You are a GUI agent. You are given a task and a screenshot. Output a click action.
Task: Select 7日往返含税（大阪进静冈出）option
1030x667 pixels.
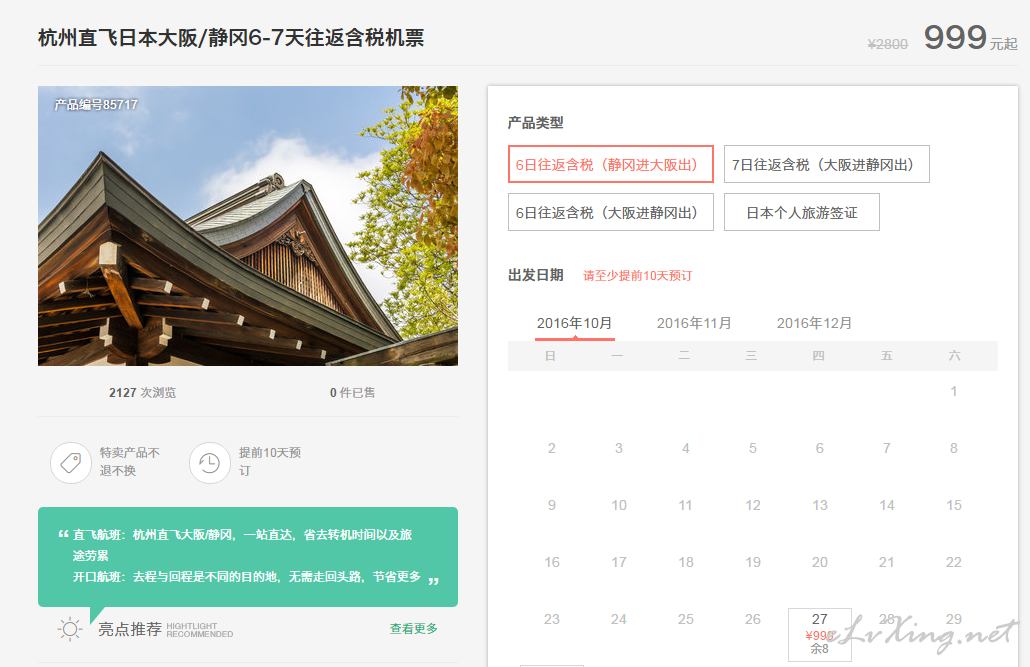pos(826,164)
